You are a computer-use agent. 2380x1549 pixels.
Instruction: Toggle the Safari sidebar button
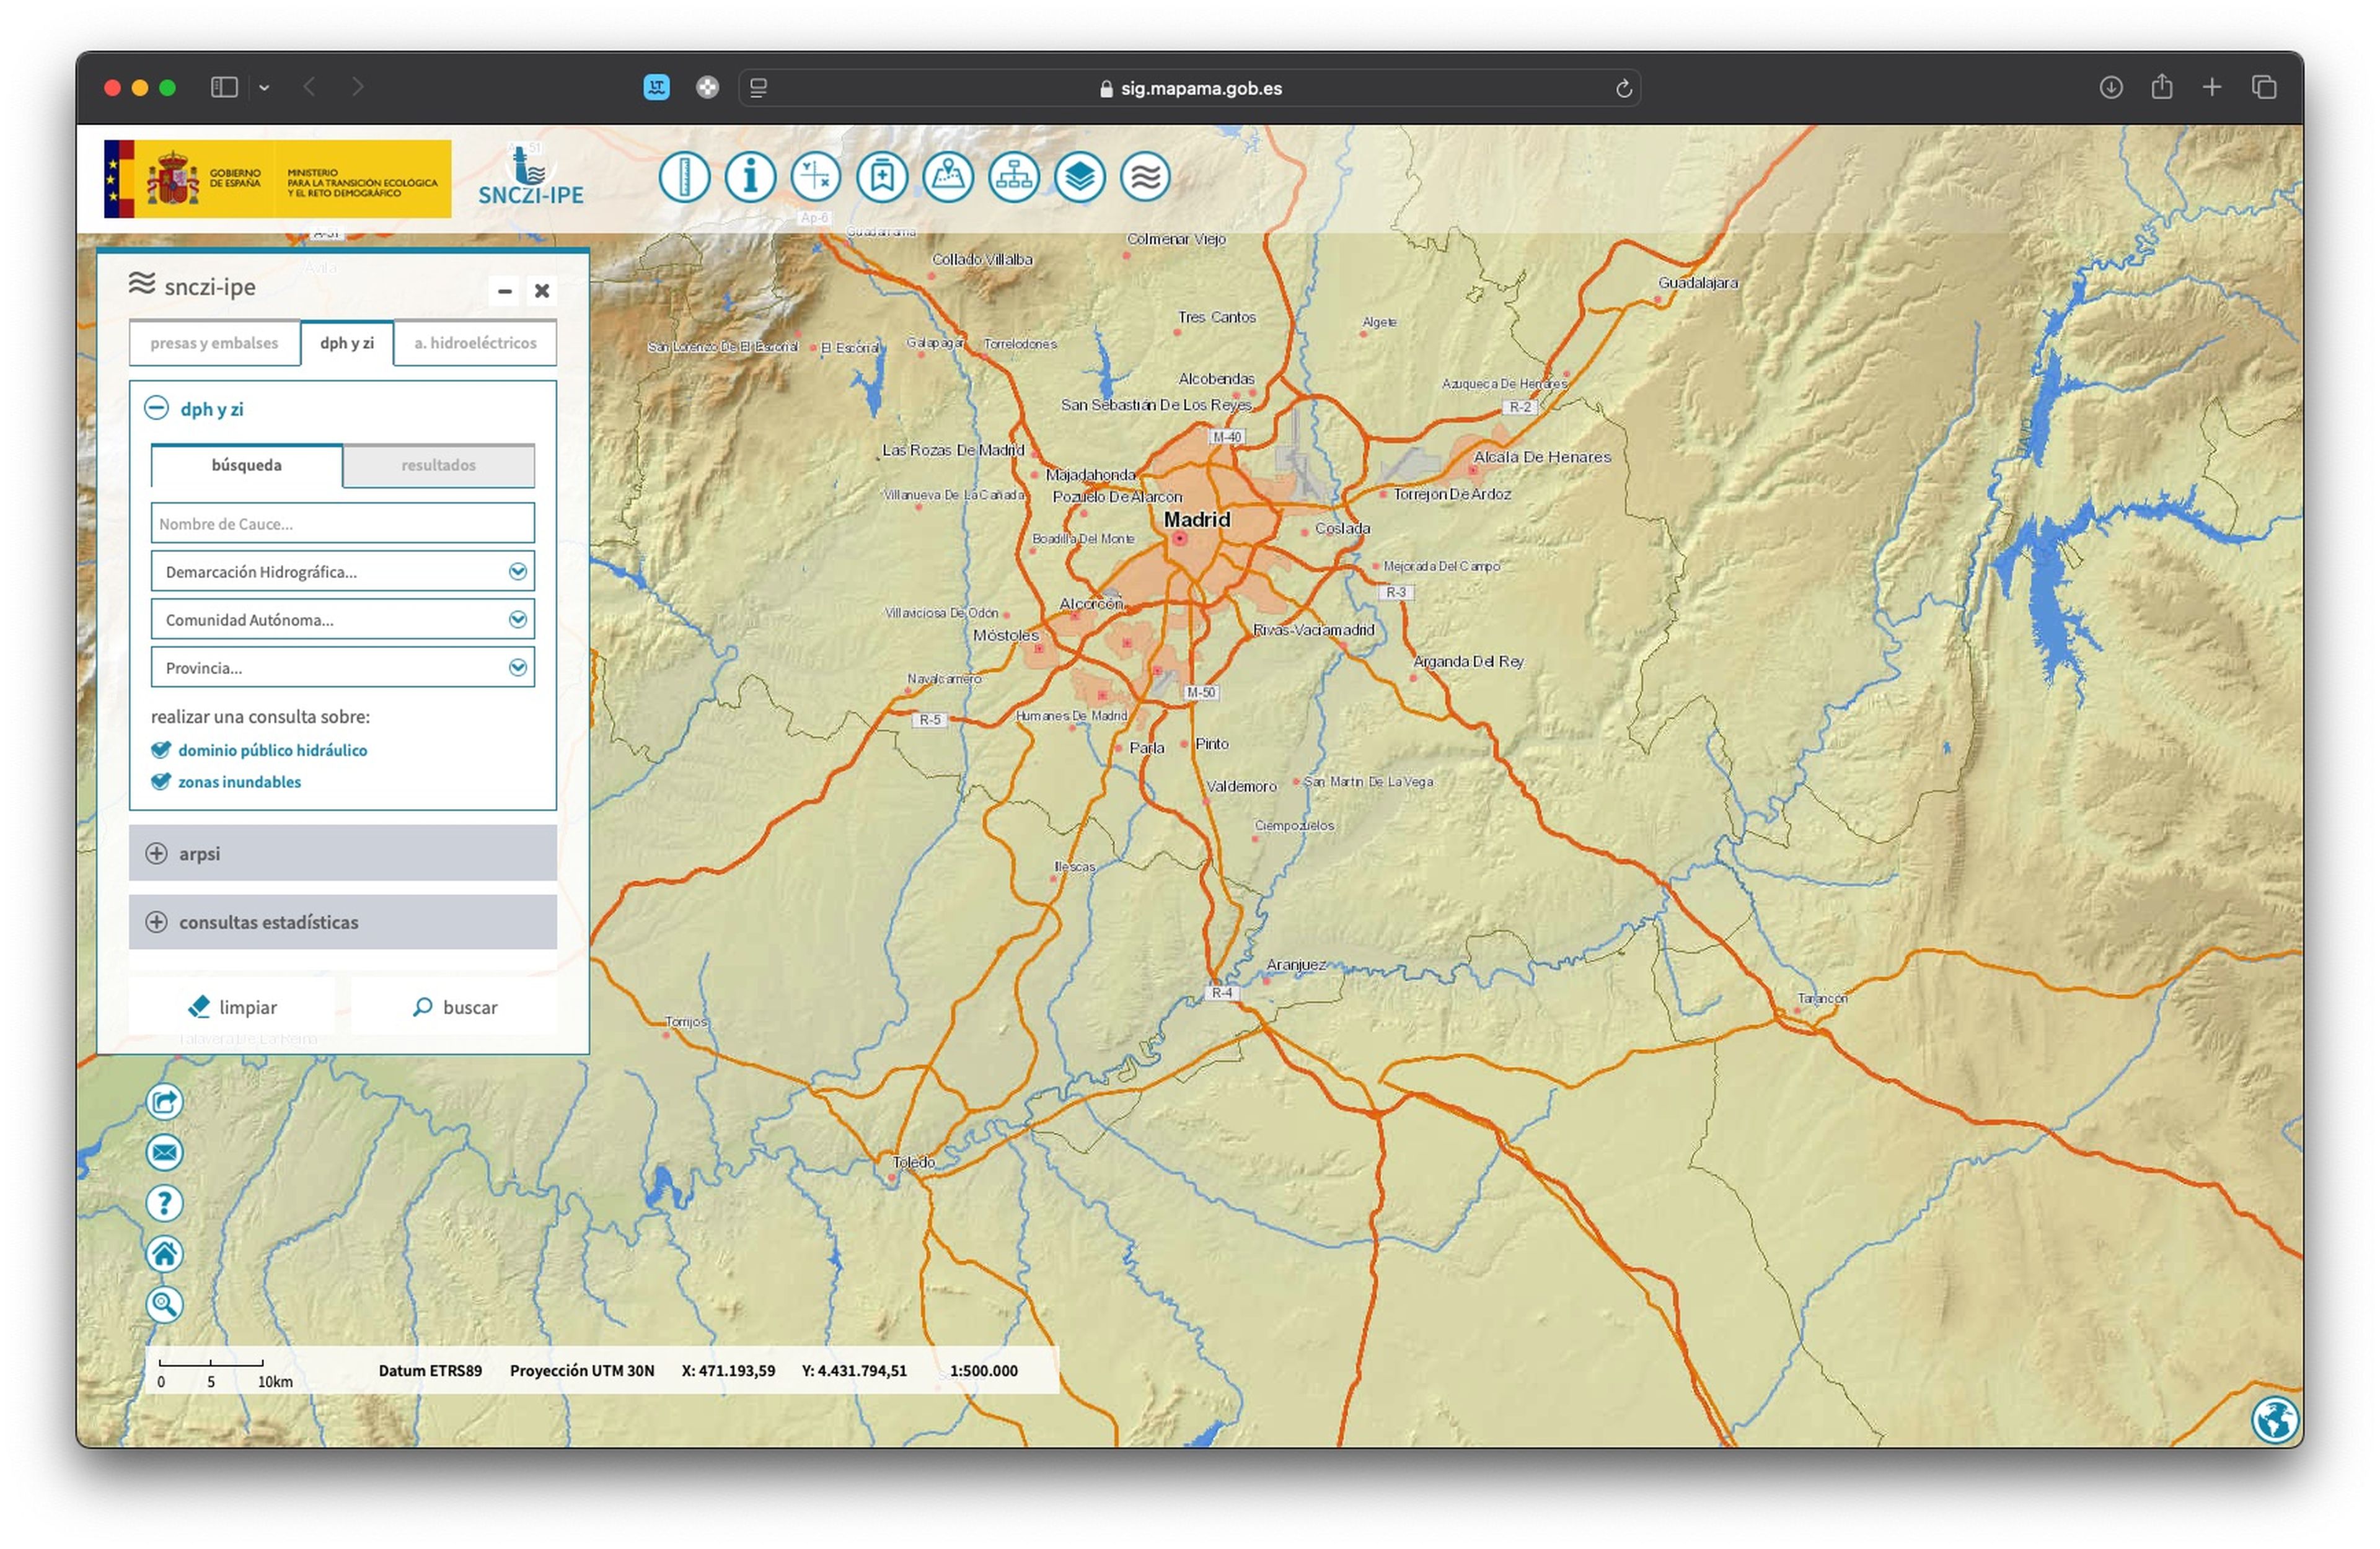pyautogui.click(x=224, y=88)
